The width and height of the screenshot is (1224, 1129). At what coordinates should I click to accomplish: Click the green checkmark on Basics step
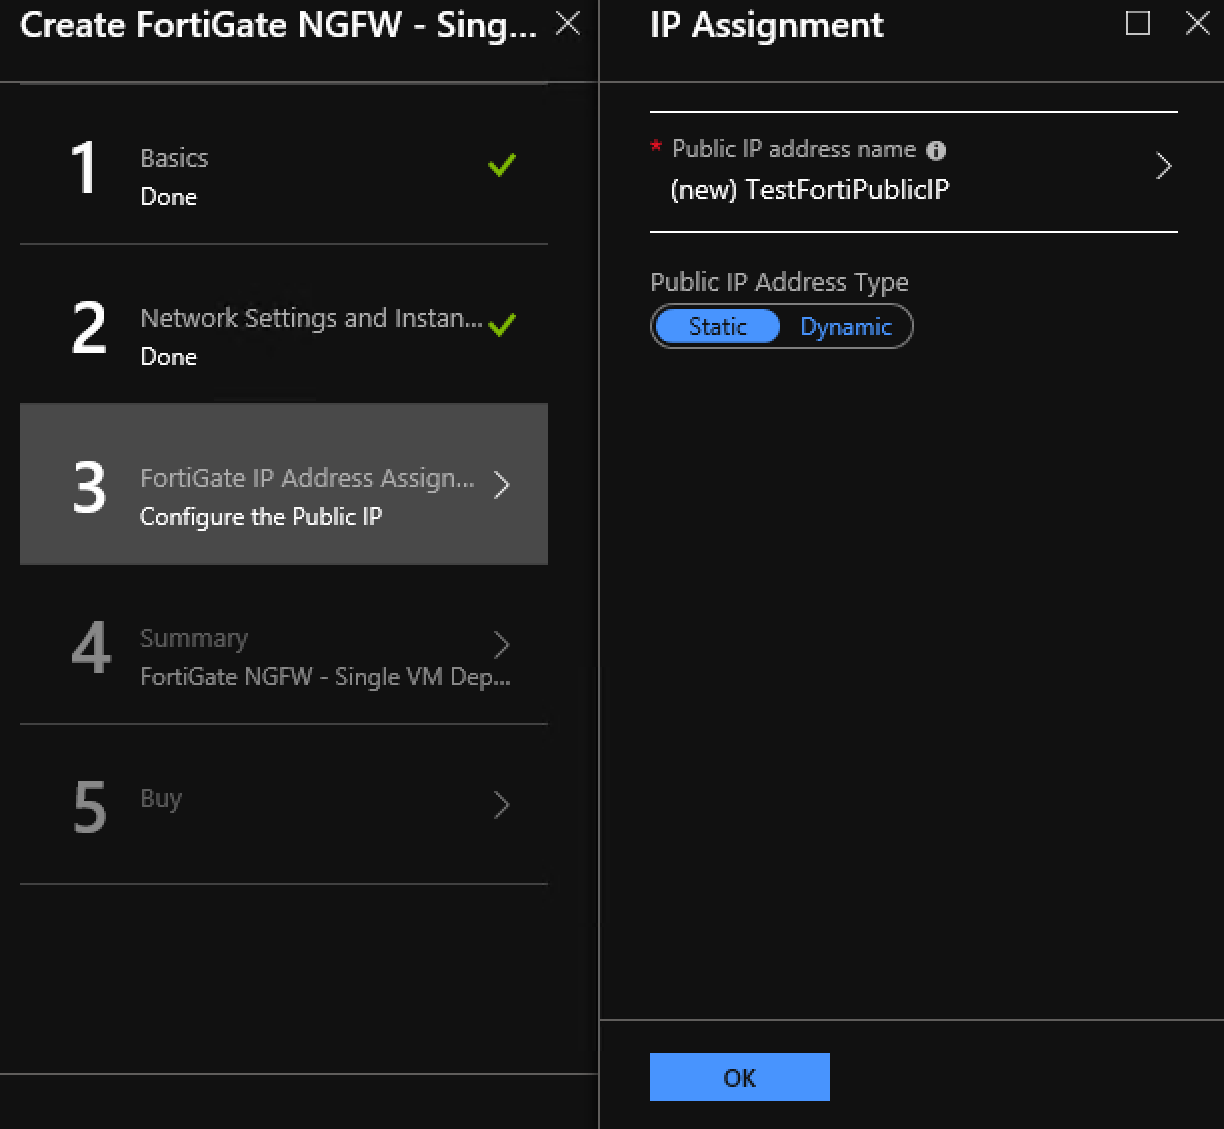tap(502, 165)
